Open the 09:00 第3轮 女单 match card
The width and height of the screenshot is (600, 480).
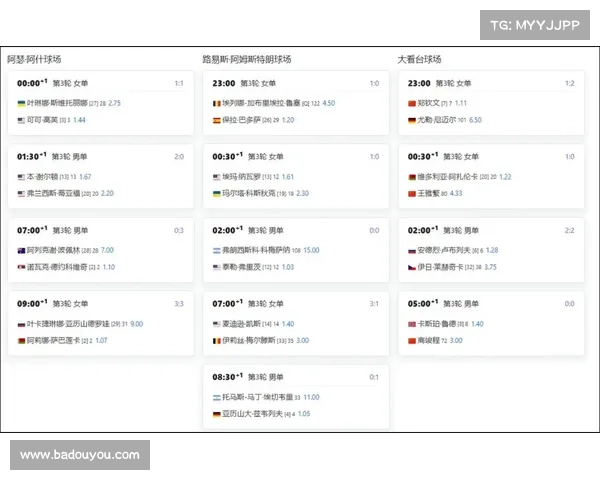click(98, 321)
